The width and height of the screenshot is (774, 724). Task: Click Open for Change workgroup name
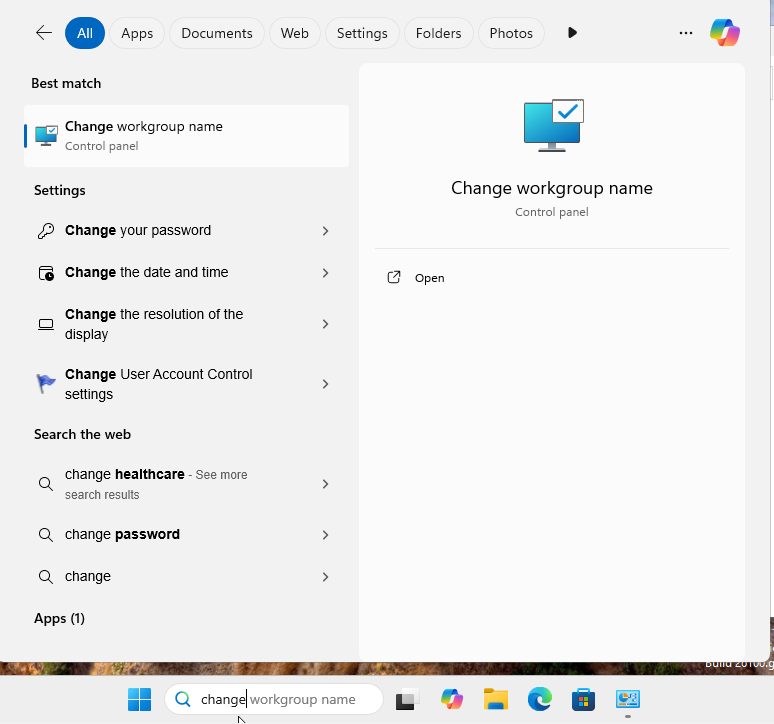(429, 278)
